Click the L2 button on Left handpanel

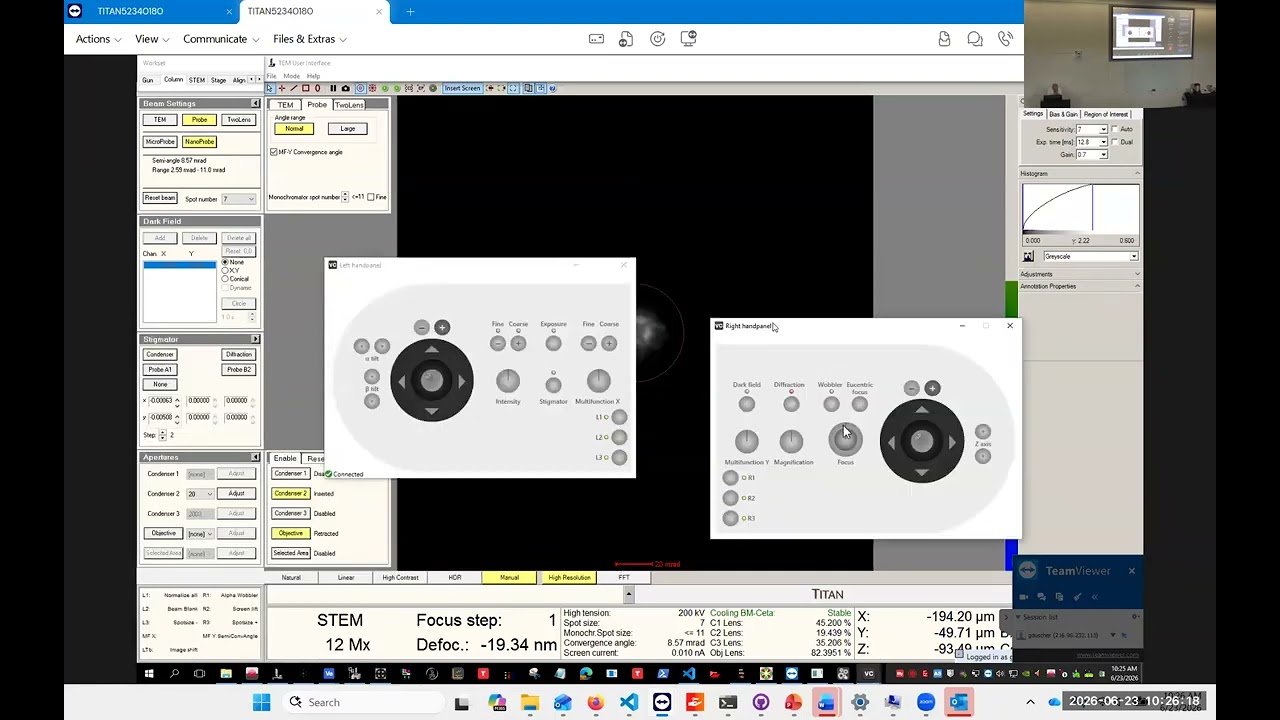(x=619, y=437)
